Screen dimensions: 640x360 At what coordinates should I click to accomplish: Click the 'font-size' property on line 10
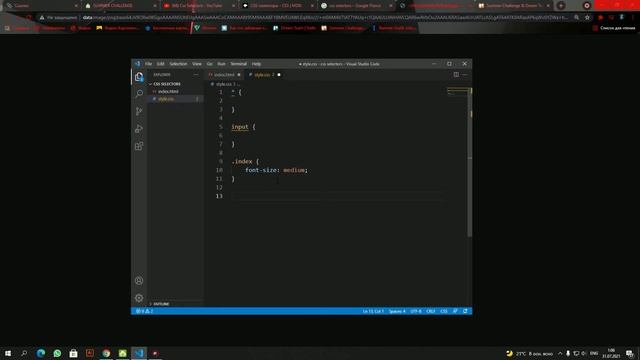[x=261, y=170]
